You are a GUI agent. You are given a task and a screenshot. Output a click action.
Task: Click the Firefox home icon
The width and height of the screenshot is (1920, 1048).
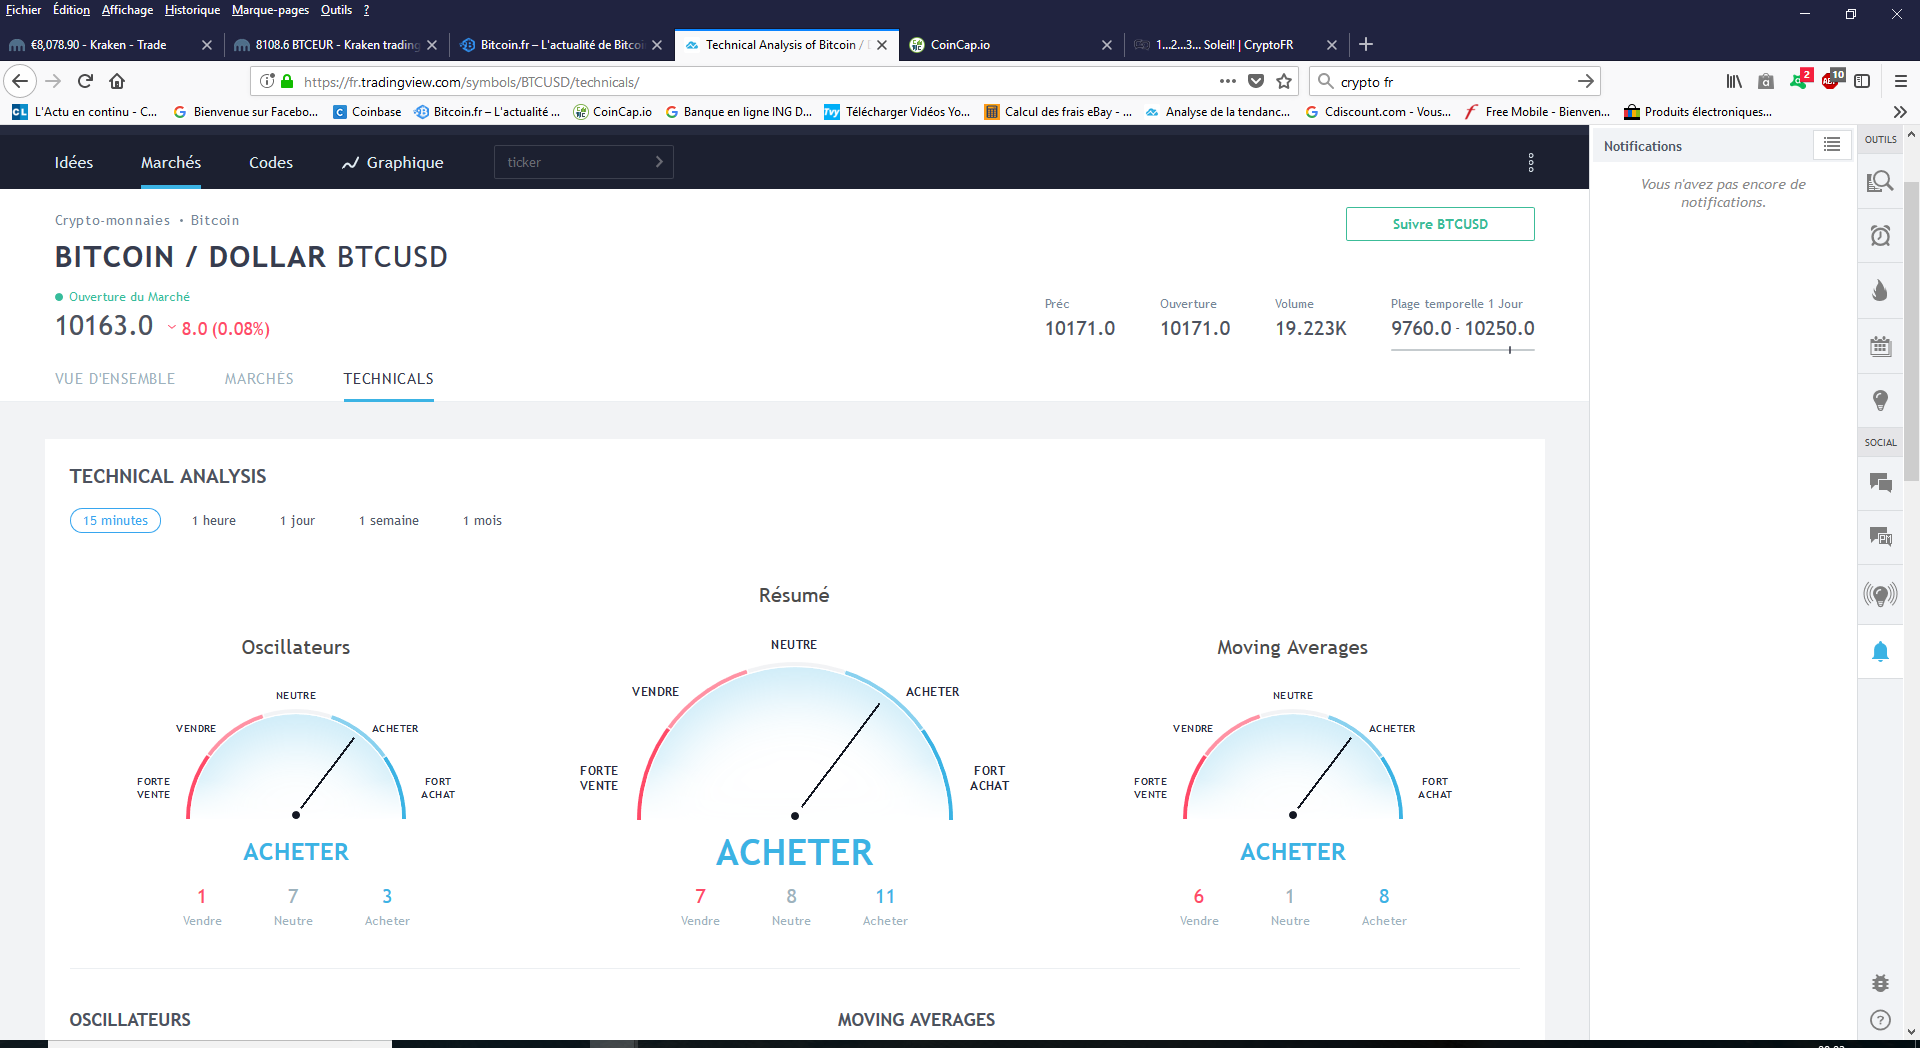tap(117, 81)
